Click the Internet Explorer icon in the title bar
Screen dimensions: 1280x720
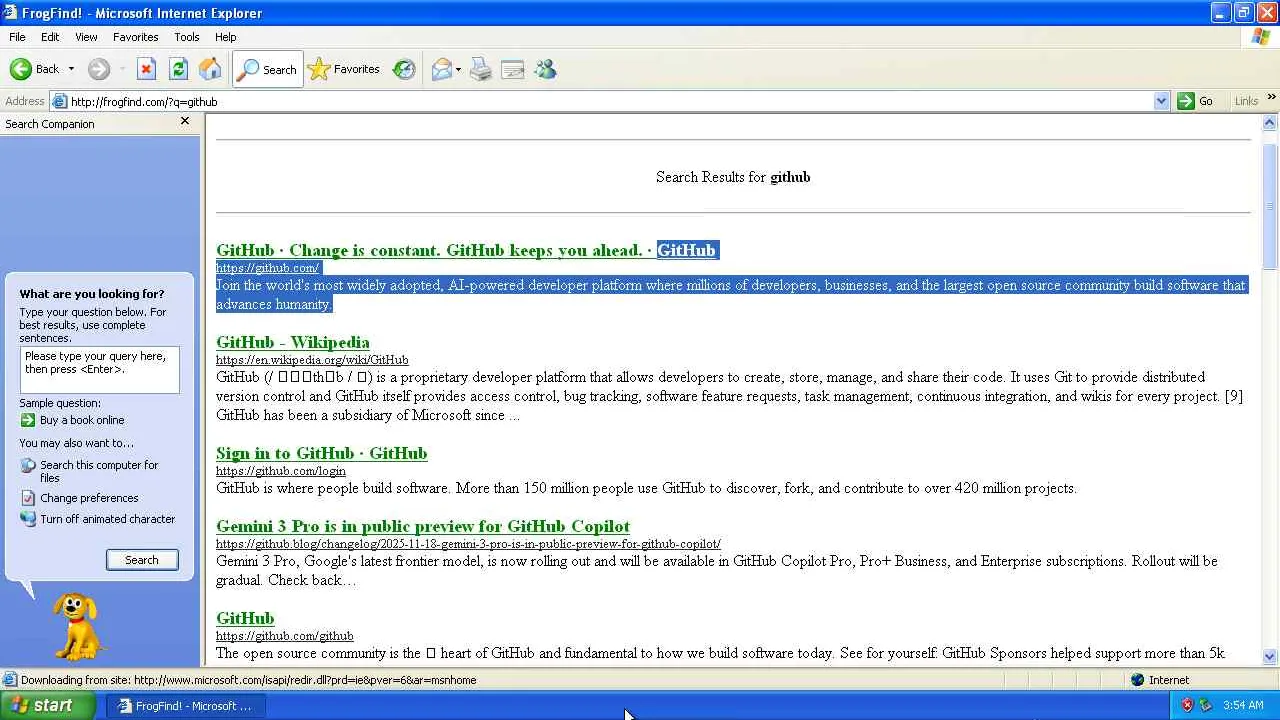10,13
